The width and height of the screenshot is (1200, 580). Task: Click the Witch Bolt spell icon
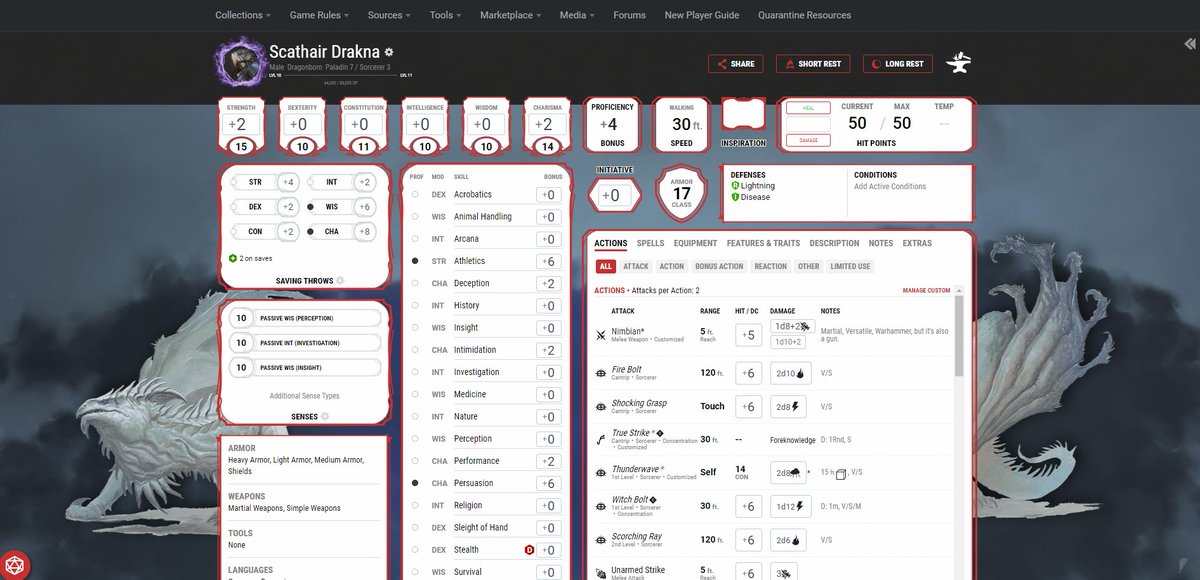(x=600, y=507)
